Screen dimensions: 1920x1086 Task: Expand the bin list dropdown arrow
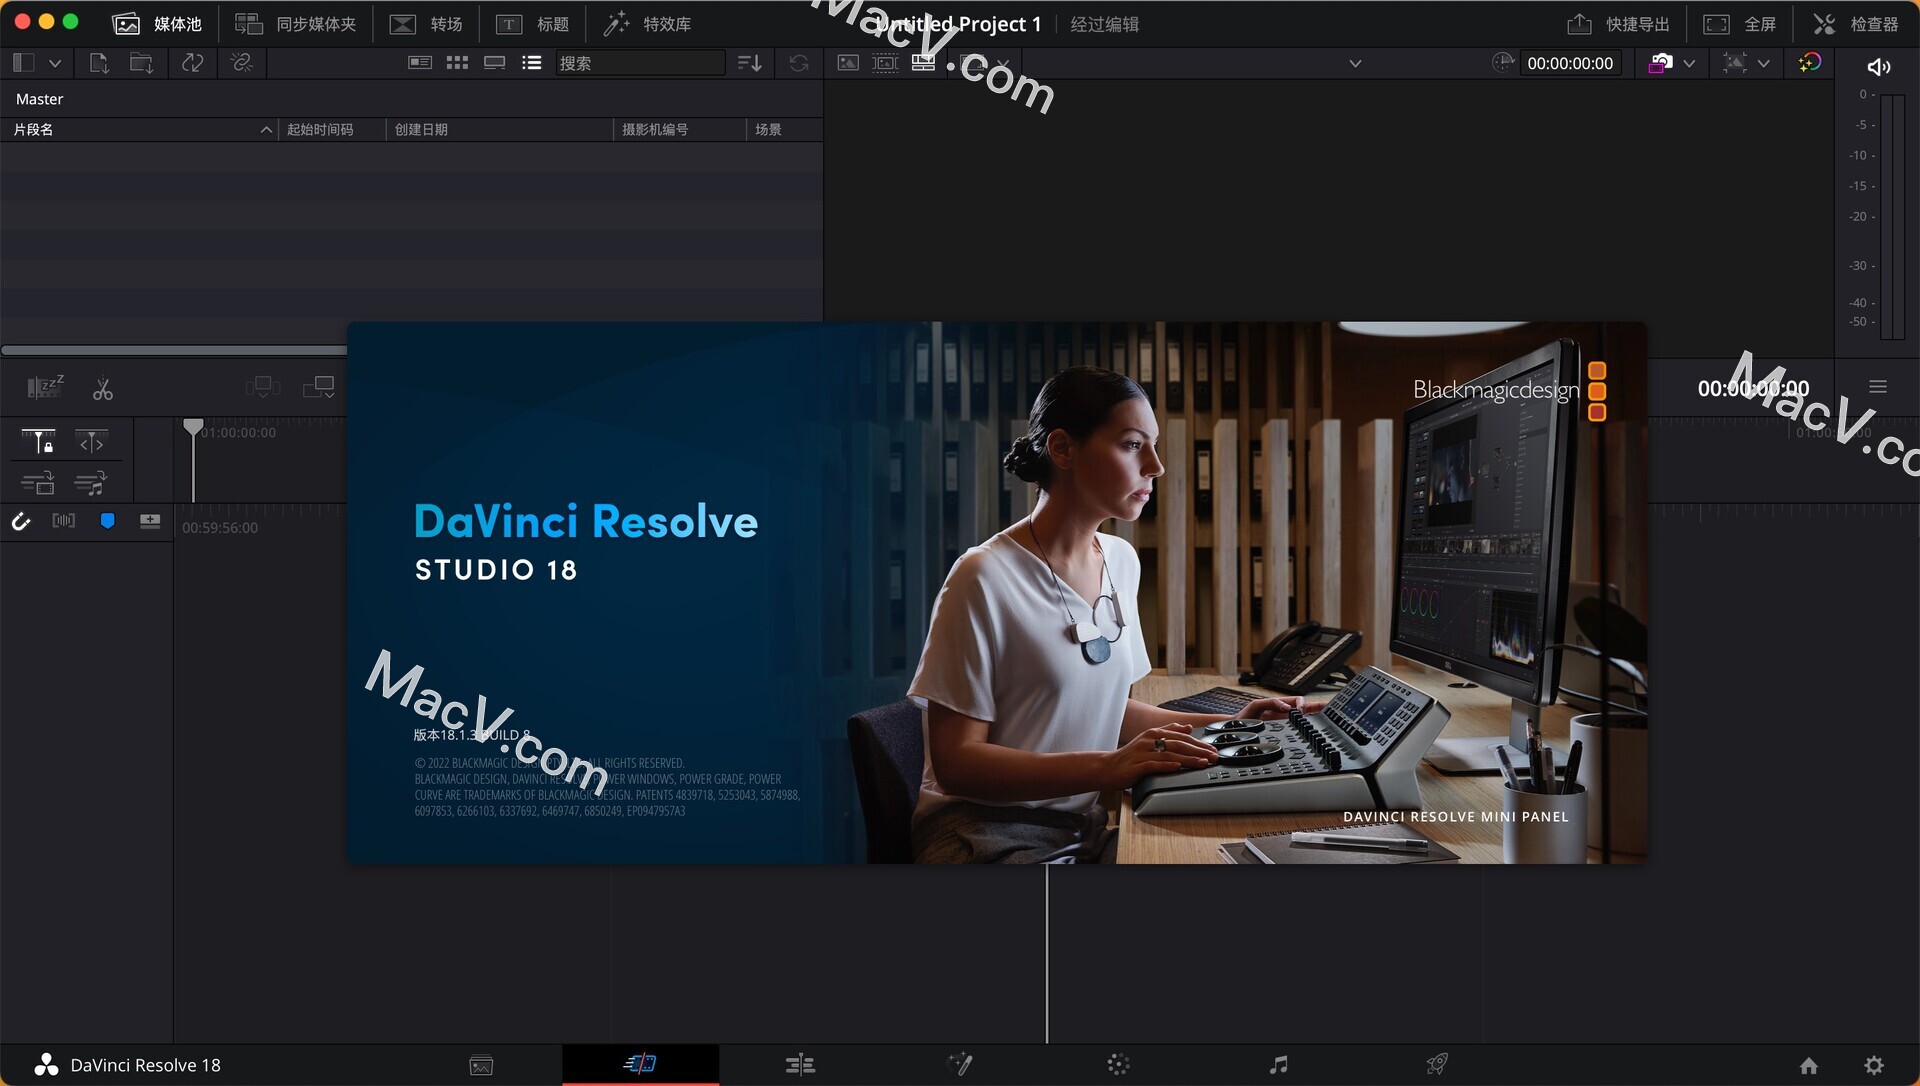55,63
